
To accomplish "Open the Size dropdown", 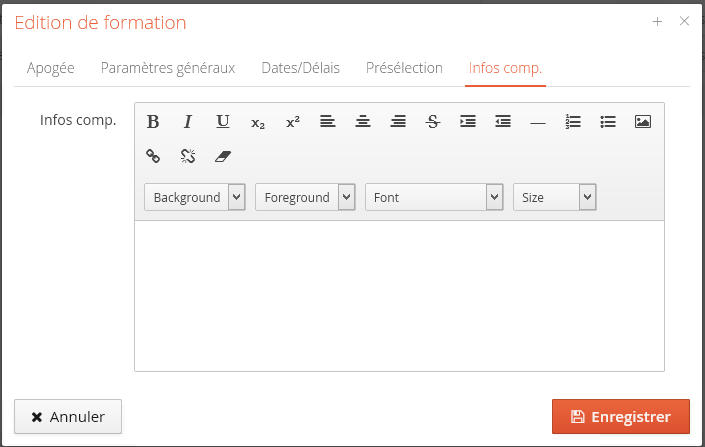I will click(554, 197).
